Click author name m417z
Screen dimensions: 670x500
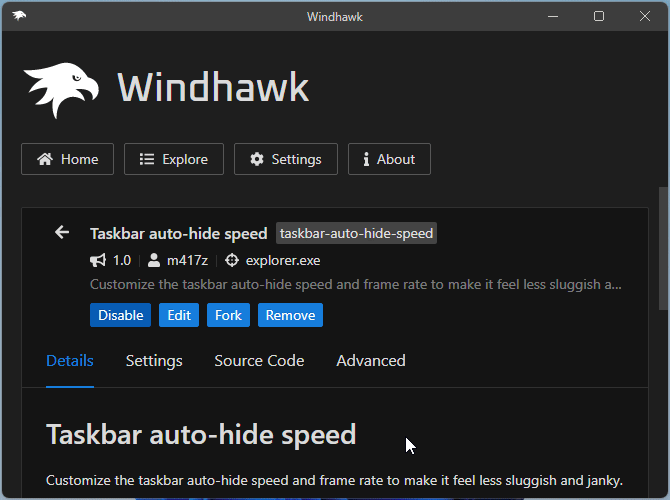pos(188,260)
